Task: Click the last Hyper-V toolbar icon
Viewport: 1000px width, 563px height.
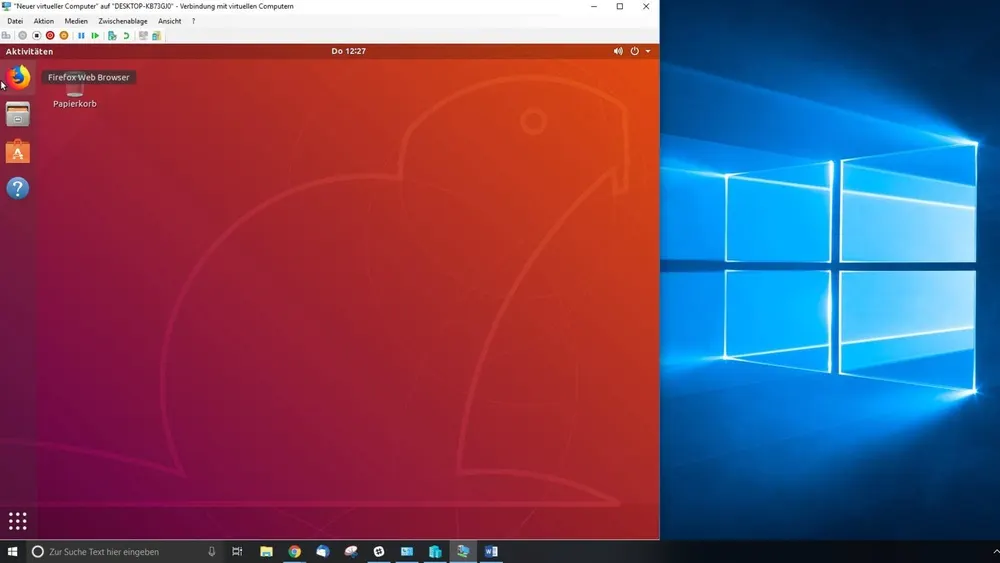Action: (x=156, y=36)
